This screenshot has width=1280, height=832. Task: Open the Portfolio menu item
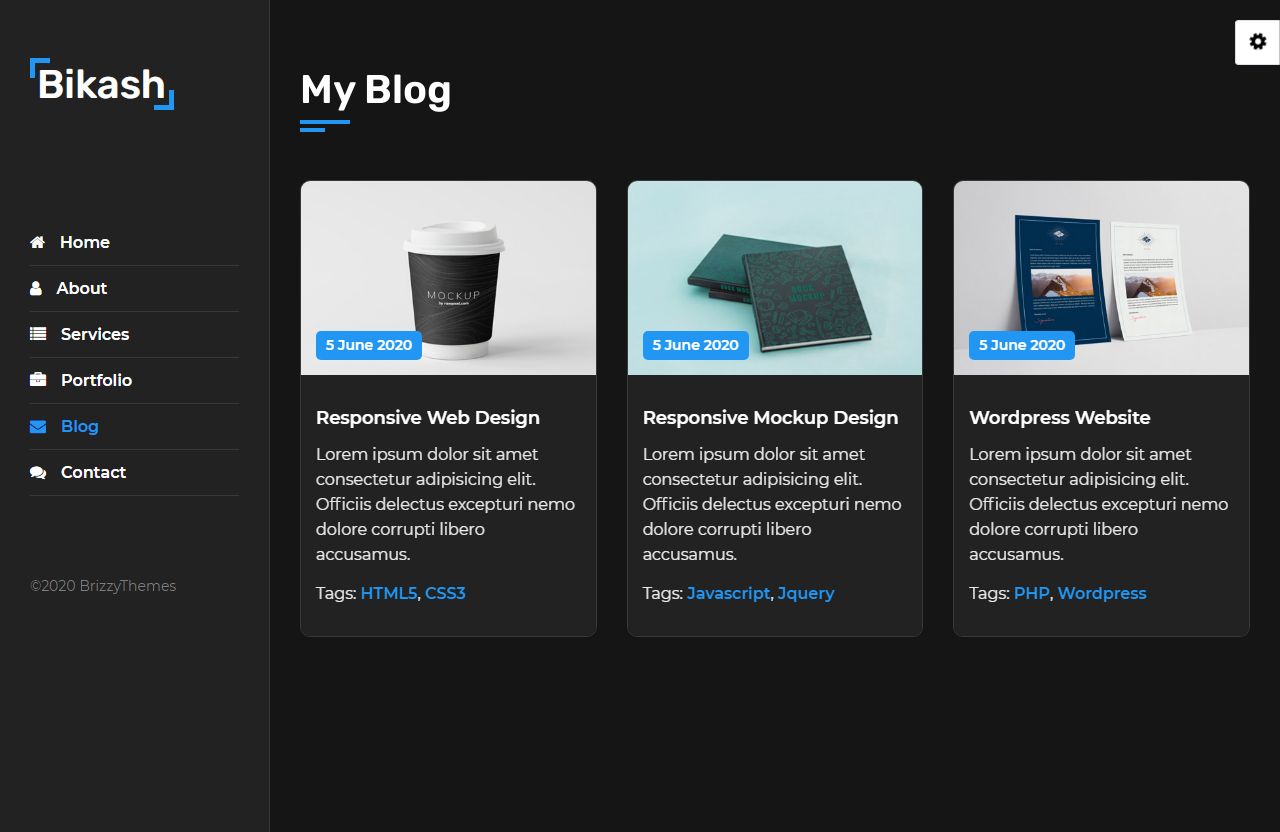click(134, 380)
